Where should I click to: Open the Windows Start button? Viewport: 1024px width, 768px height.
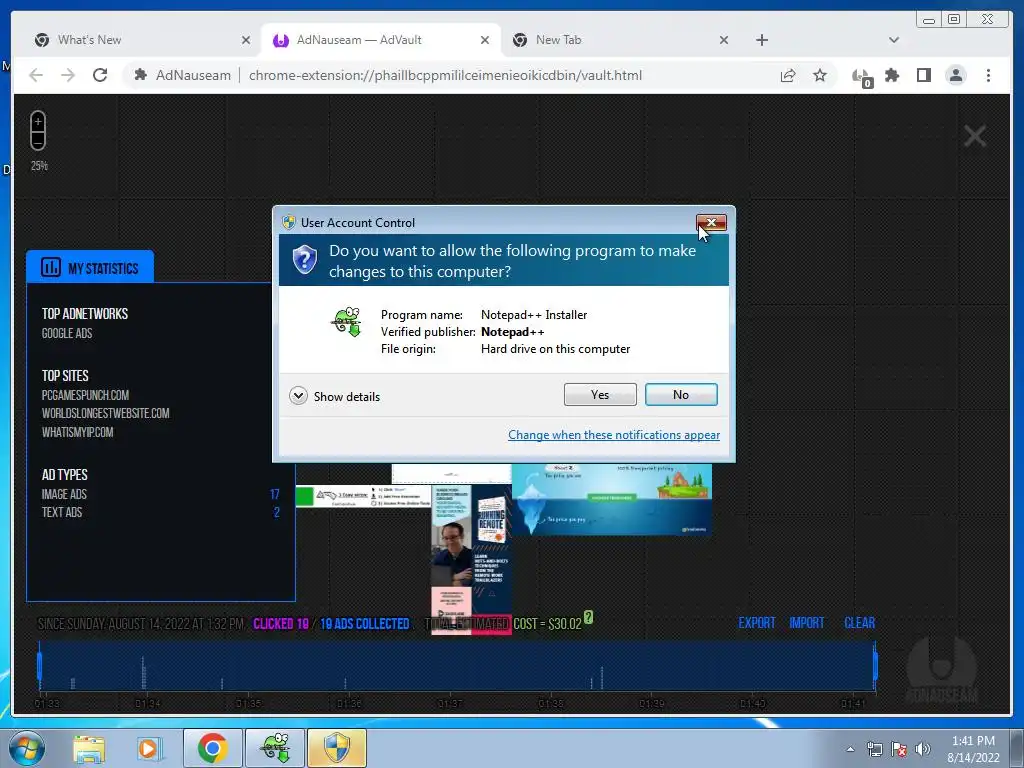tap(27, 748)
